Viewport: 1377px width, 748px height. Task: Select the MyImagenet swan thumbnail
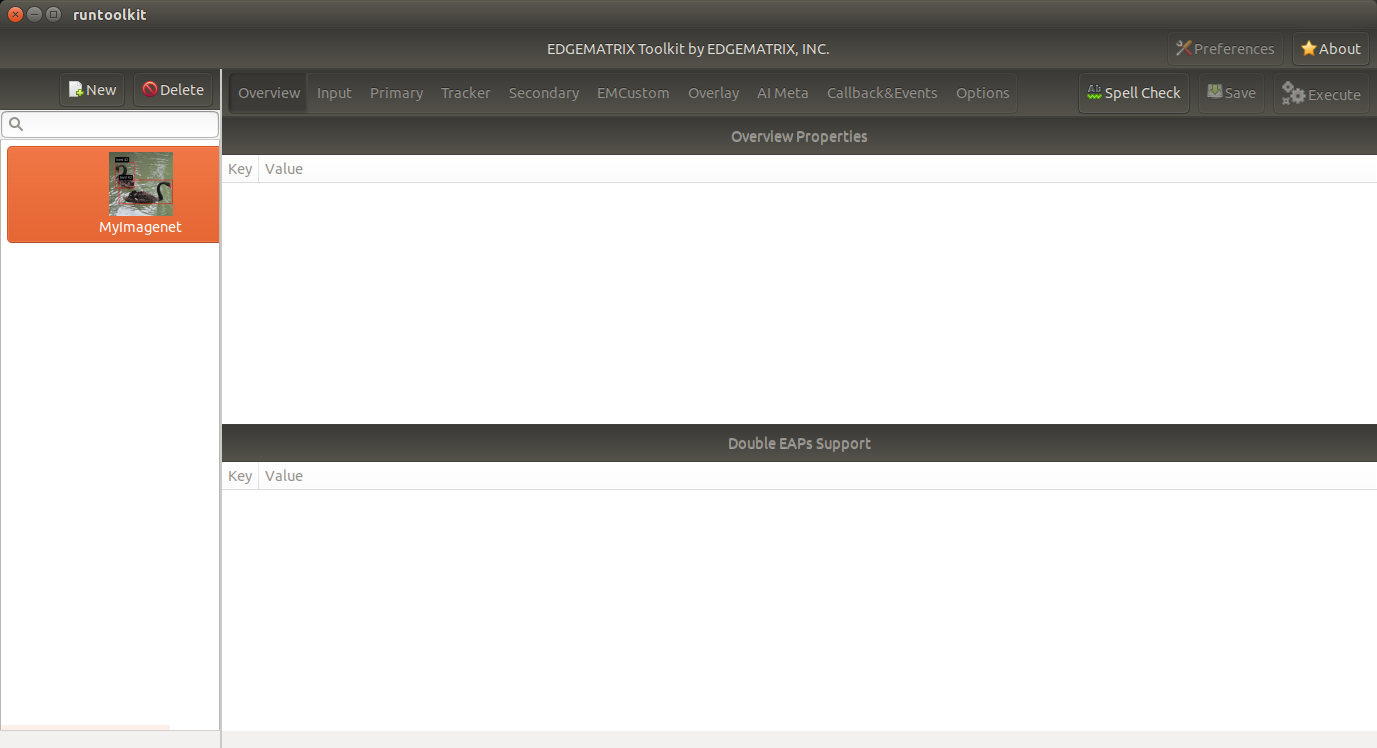pos(141,184)
